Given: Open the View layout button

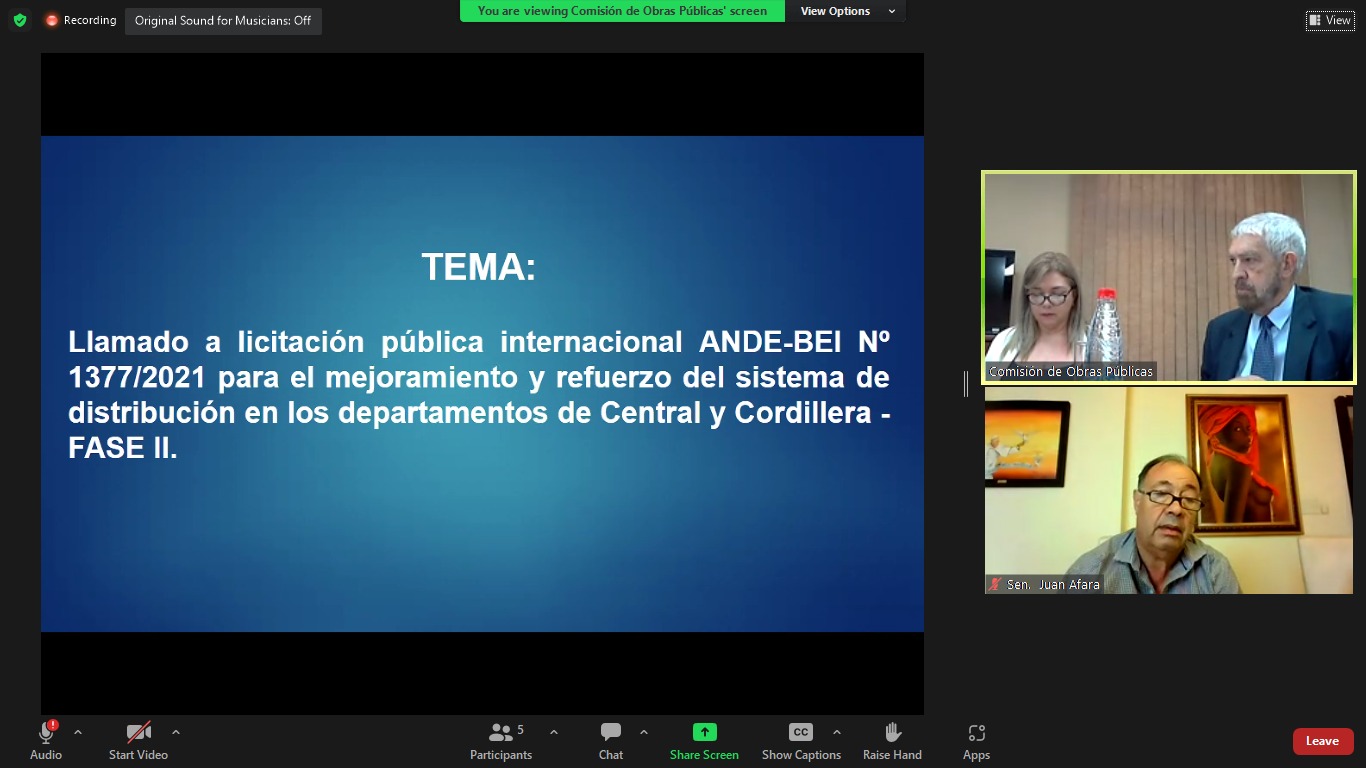Looking at the screenshot, I should click(x=1330, y=20).
